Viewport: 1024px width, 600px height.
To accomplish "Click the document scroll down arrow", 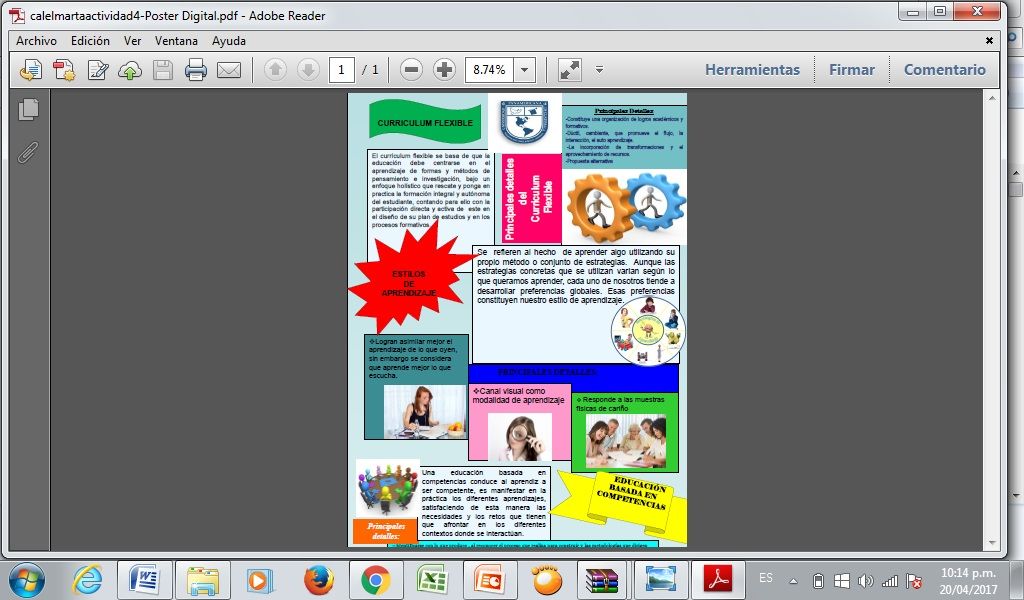I will [992, 543].
